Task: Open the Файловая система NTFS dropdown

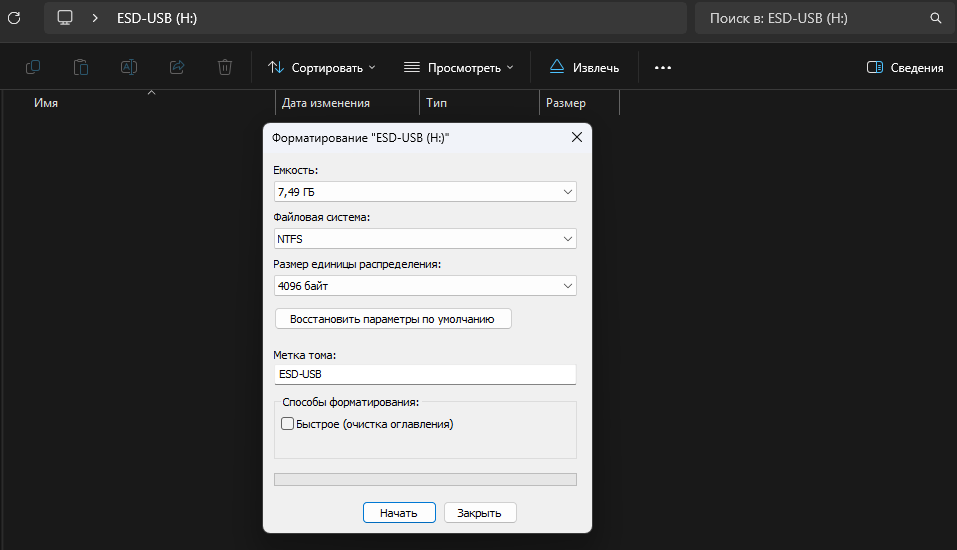Action: [425, 239]
